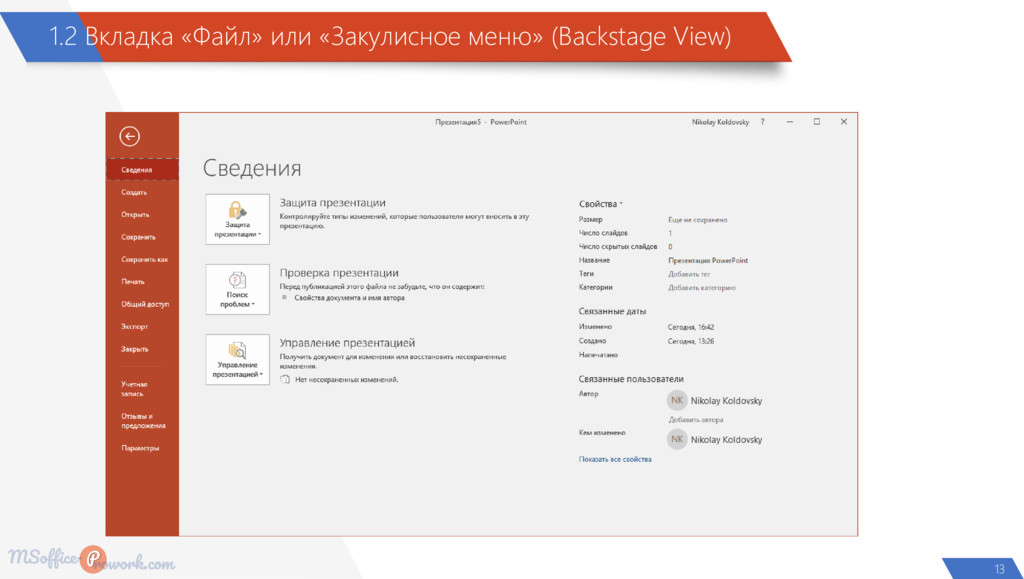Image resolution: width=1024 pixels, height=579 pixels.
Task: Click the Сведения page title
Action: [x=252, y=168]
